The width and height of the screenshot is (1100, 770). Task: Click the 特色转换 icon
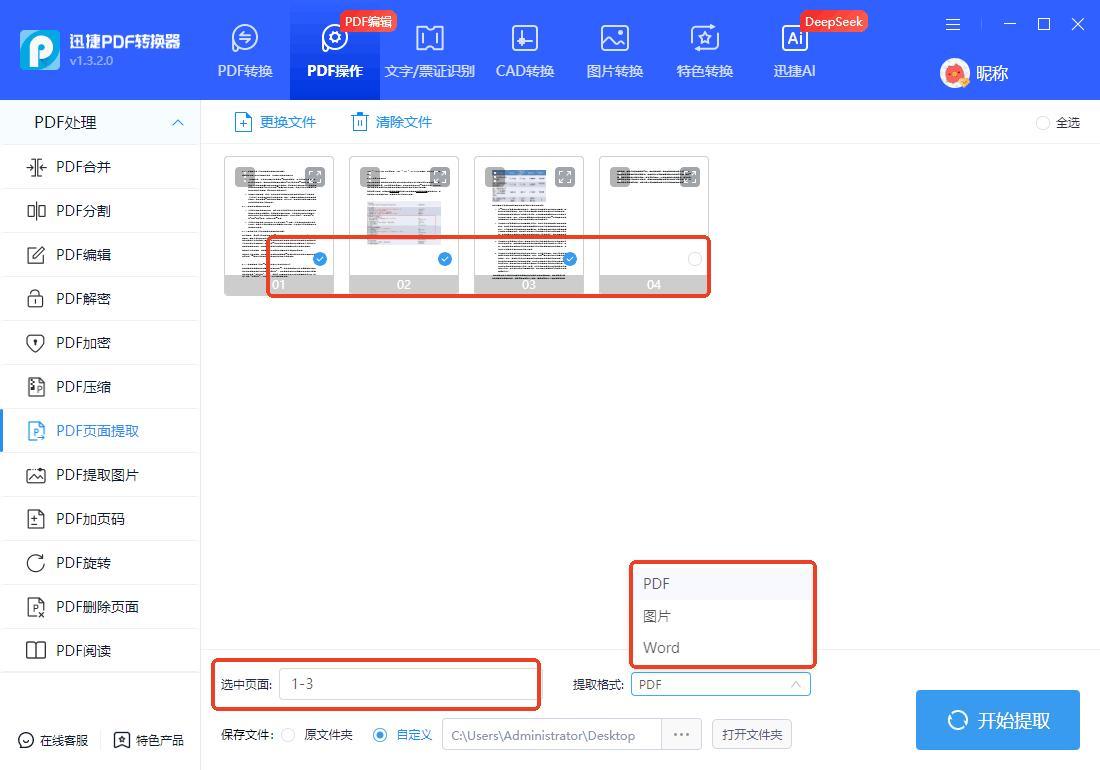coord(704,39)
